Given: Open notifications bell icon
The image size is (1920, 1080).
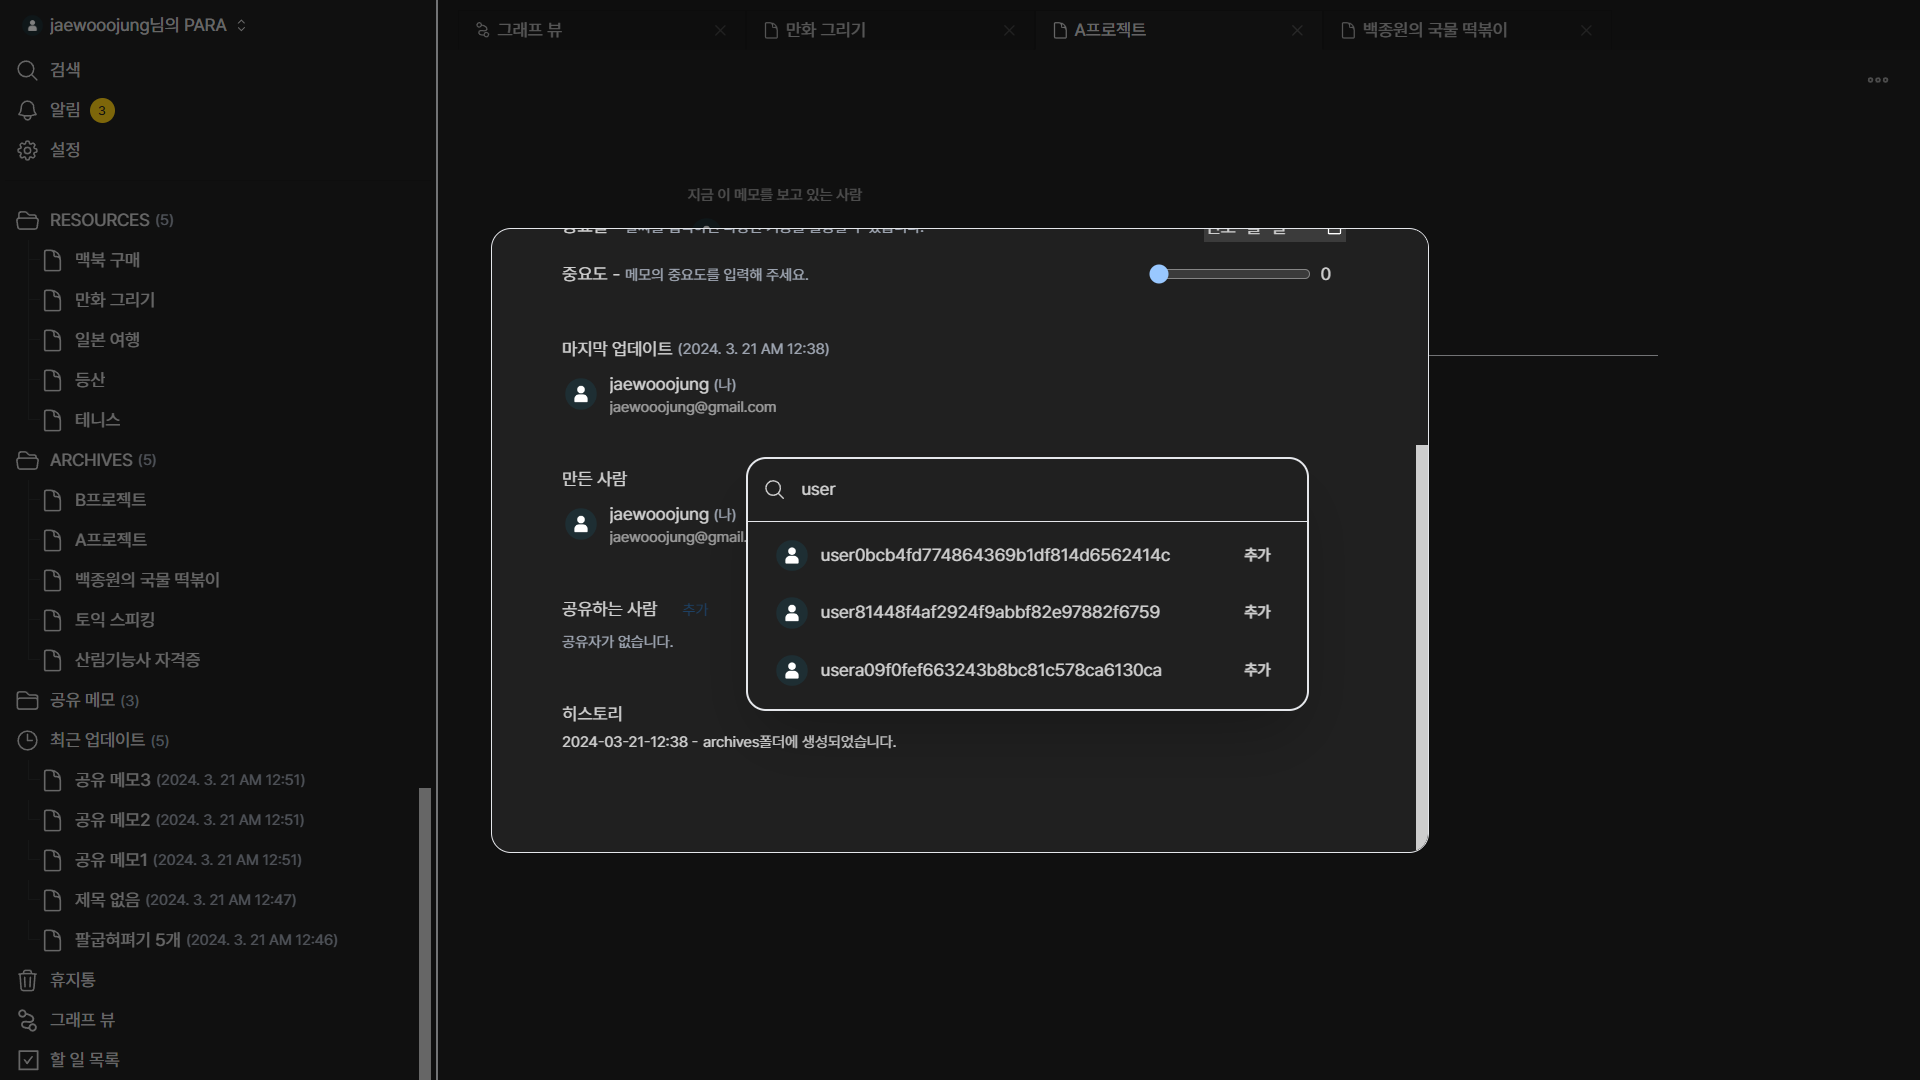Looking at the screenshot, I should pos(27,110).
